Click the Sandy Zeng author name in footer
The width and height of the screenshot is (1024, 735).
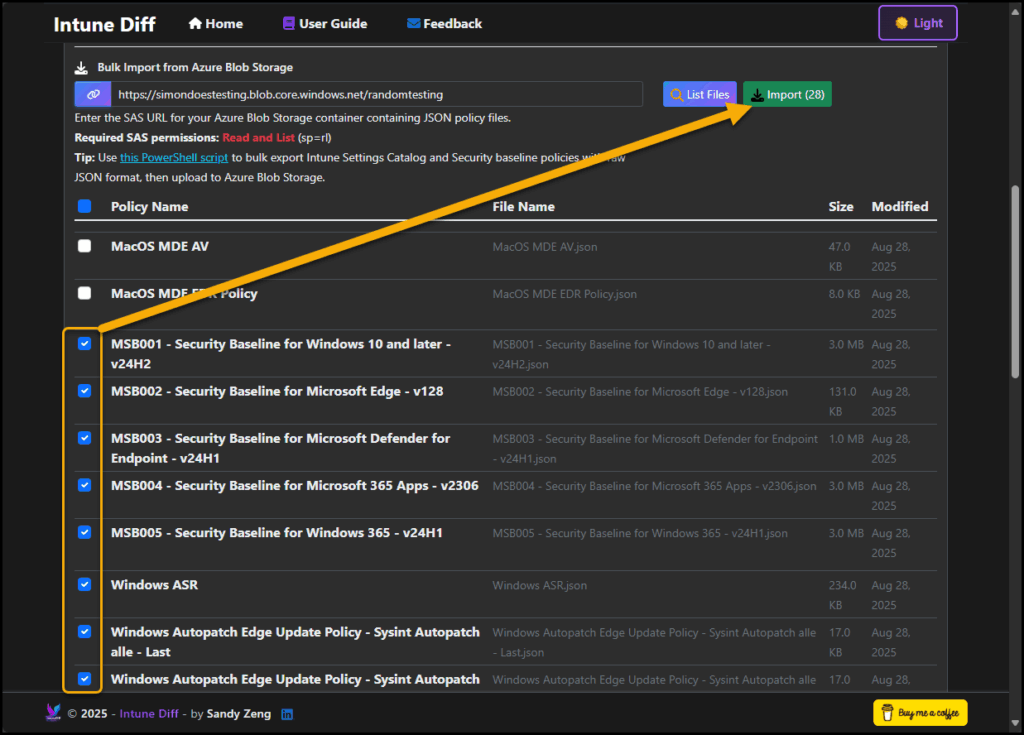(x=238, y=713)
